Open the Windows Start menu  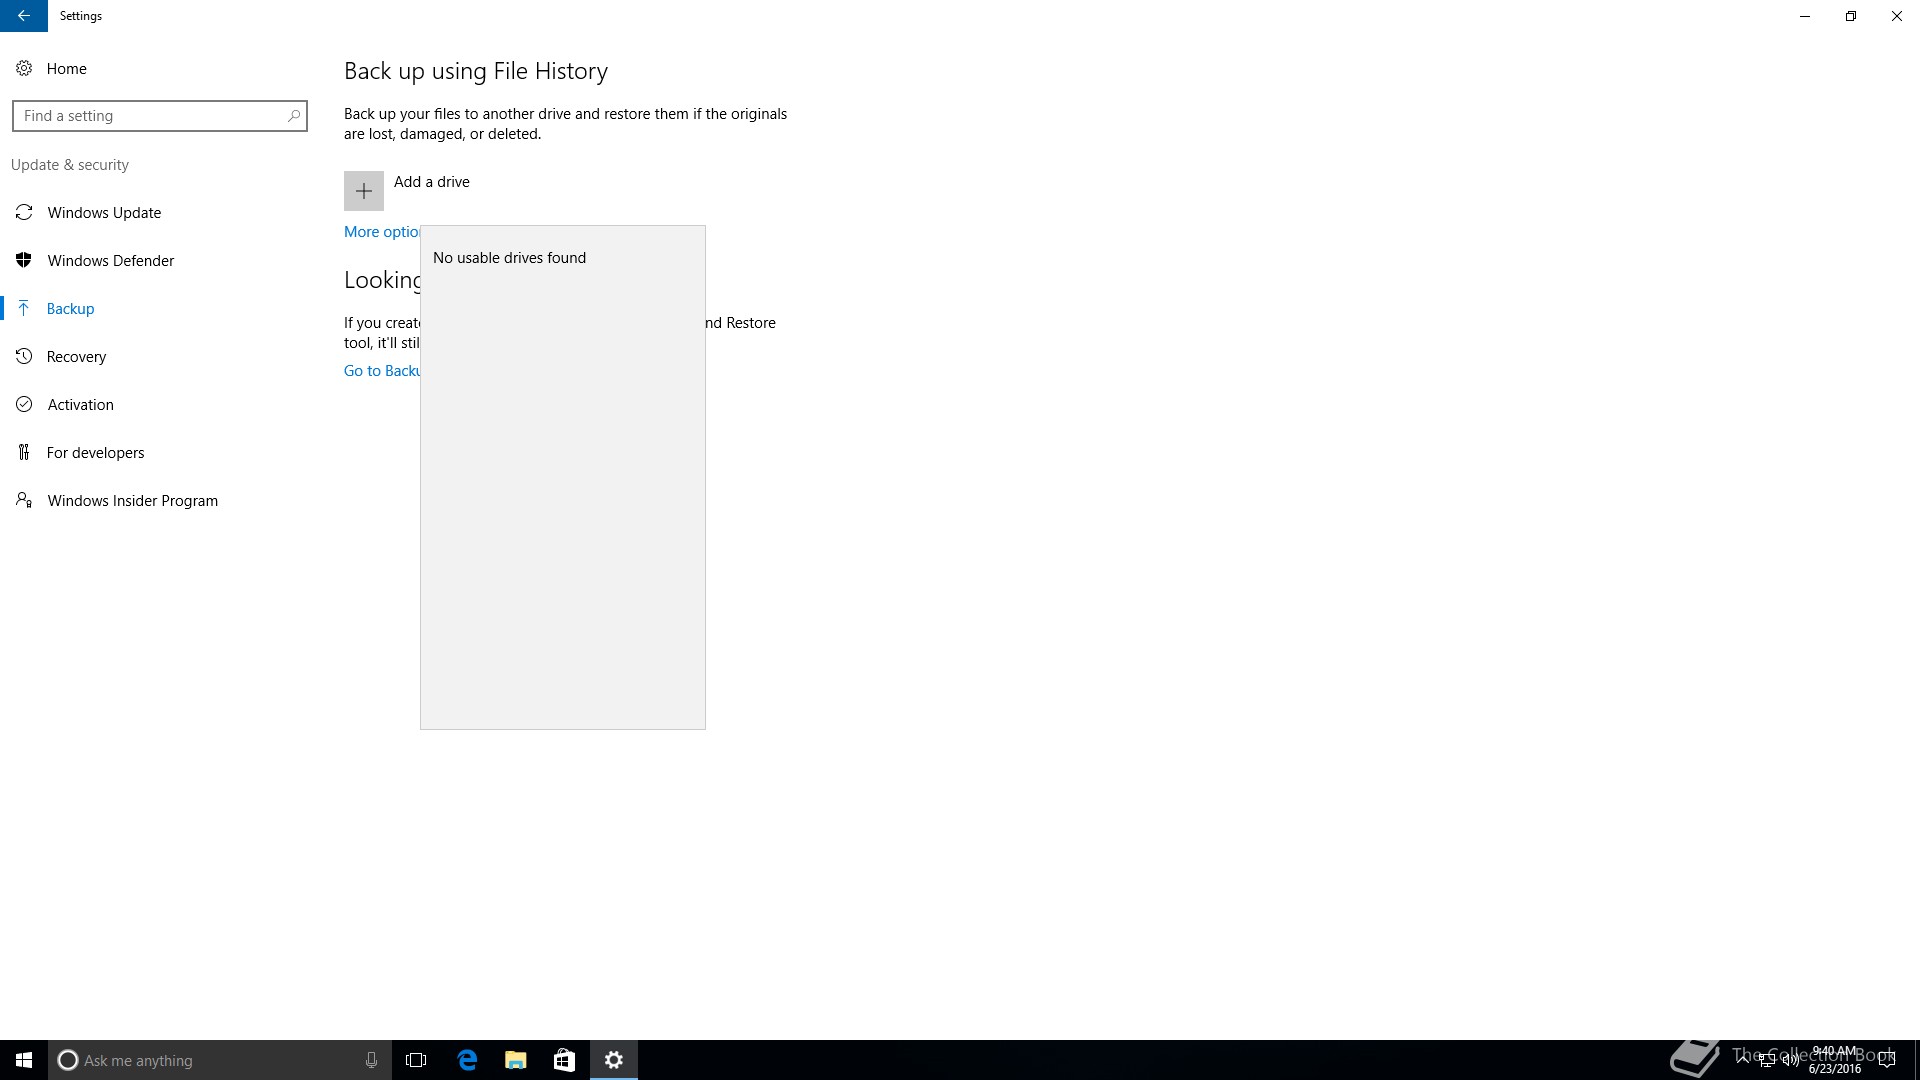click(x=24, y=1060)
